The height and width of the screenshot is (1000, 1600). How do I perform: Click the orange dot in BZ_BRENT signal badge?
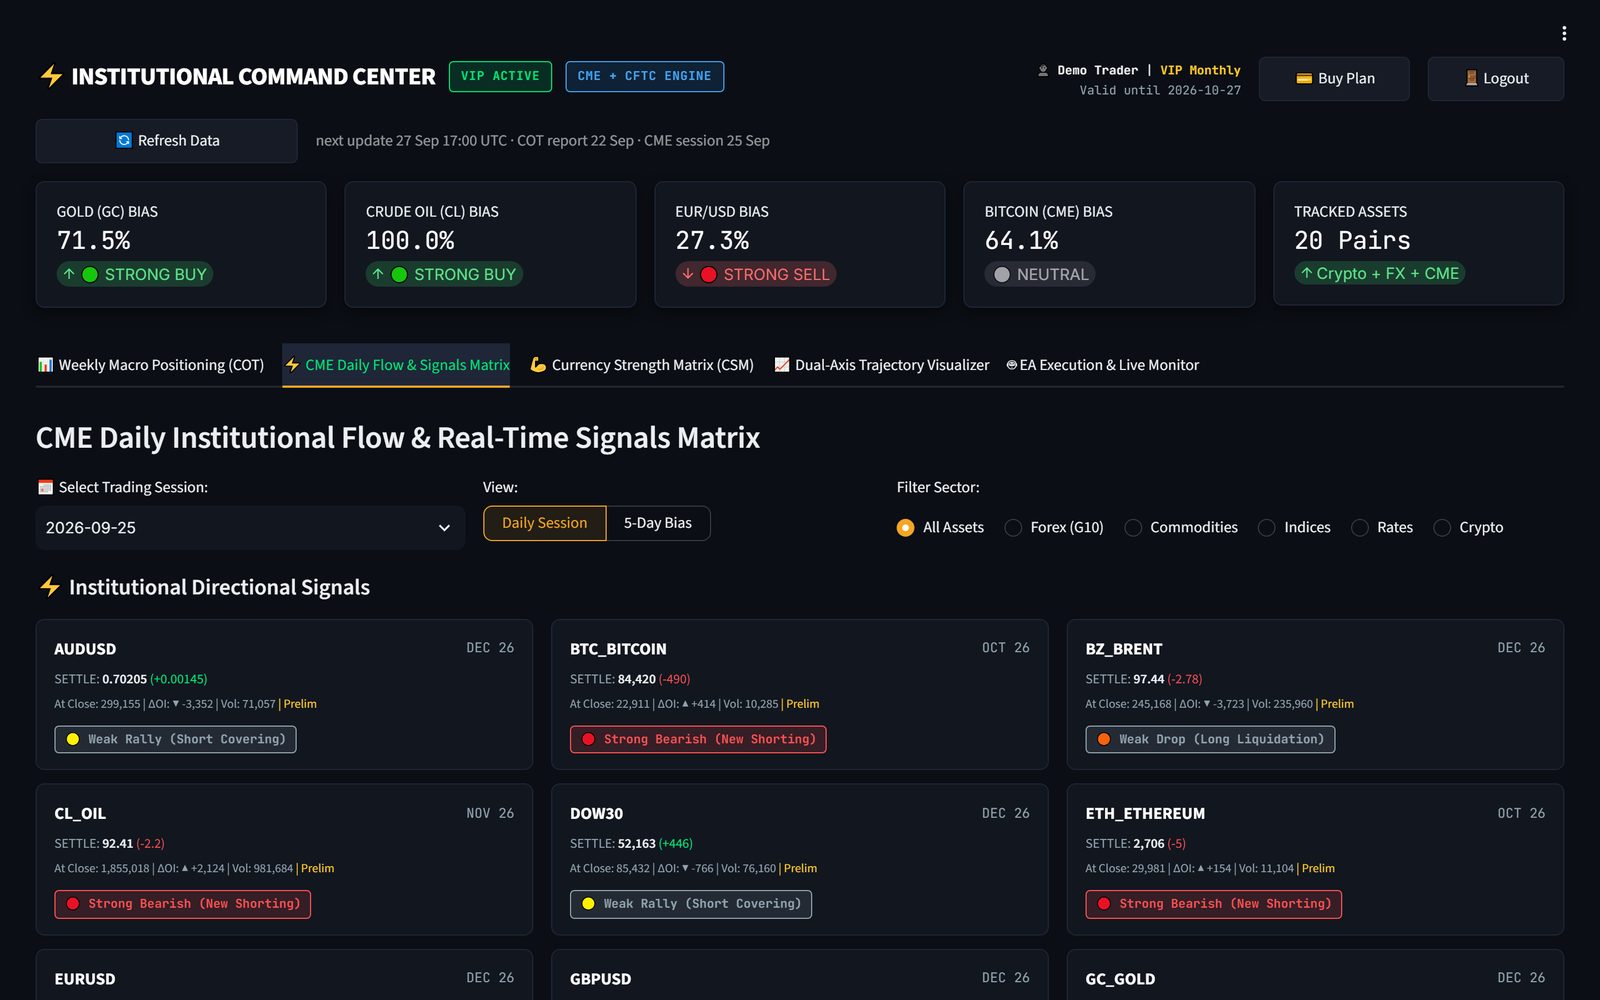1104,739
